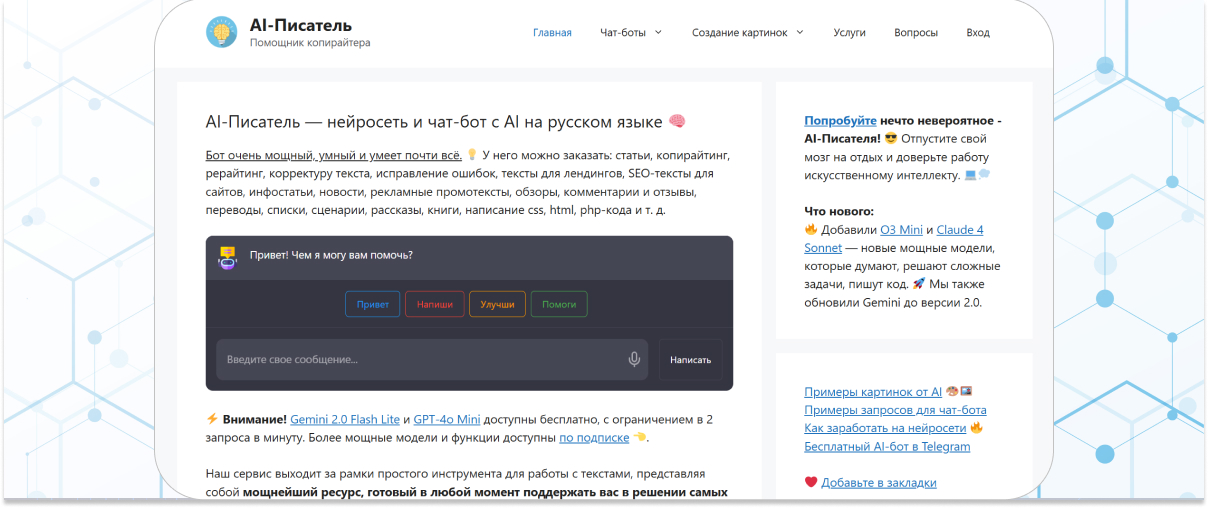Click the Напиши quick-reply button
1208x508 pixels.
435,304
